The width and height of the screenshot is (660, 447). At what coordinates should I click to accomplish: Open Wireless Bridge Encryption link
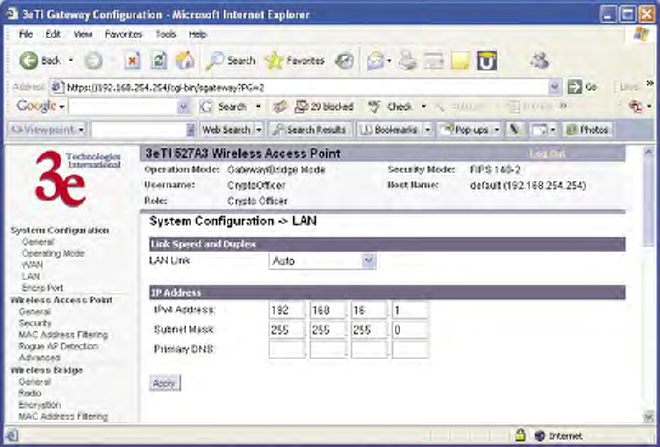40,405
